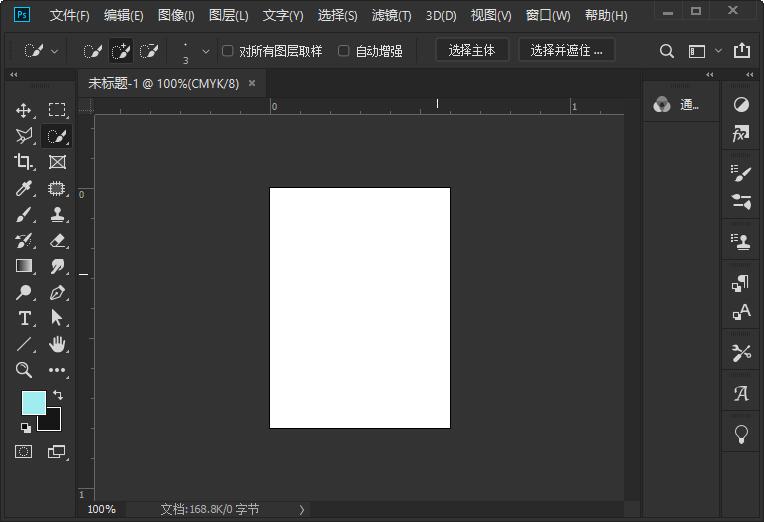Open the workspace switcher dropdown arrow

pyautogui.click(x=718, y=51)
